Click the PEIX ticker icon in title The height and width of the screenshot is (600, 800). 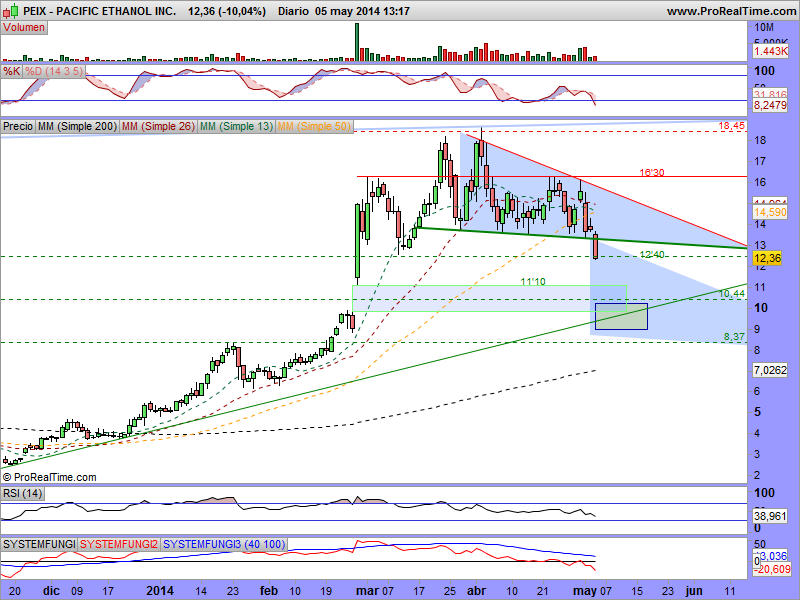pyautogui.click(x=13, y=10)
